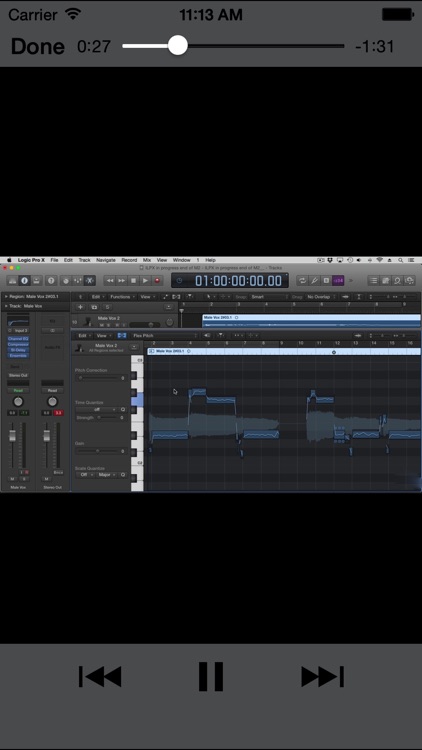Image resolution: width=422 pixels, height=750 pixels.
Task: Toggle the purple count-in 1234 button
Action: click(x=338, y=281)
